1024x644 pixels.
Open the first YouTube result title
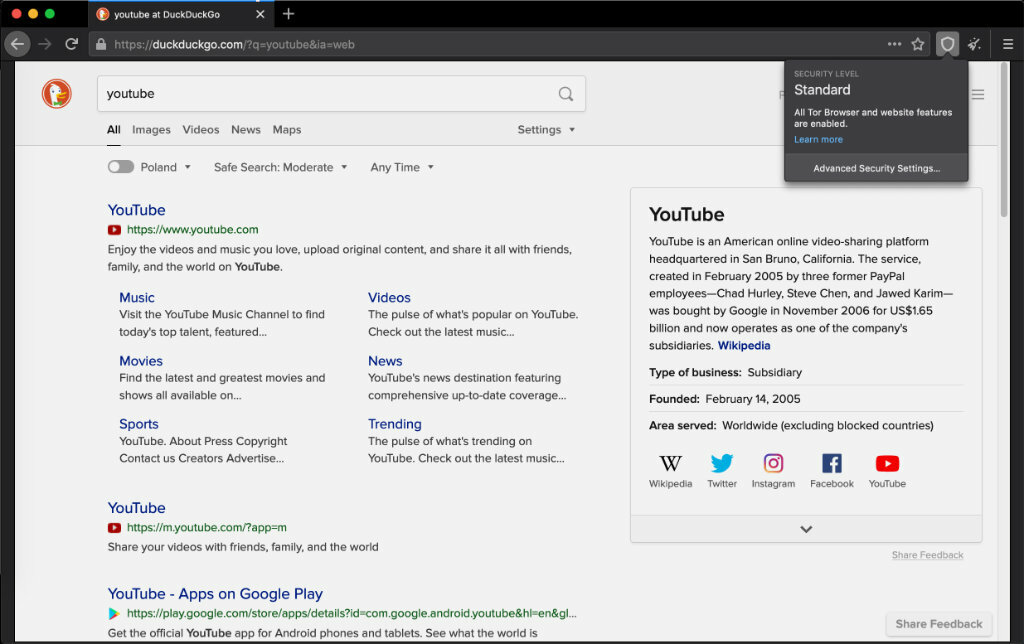click(136, 210)
